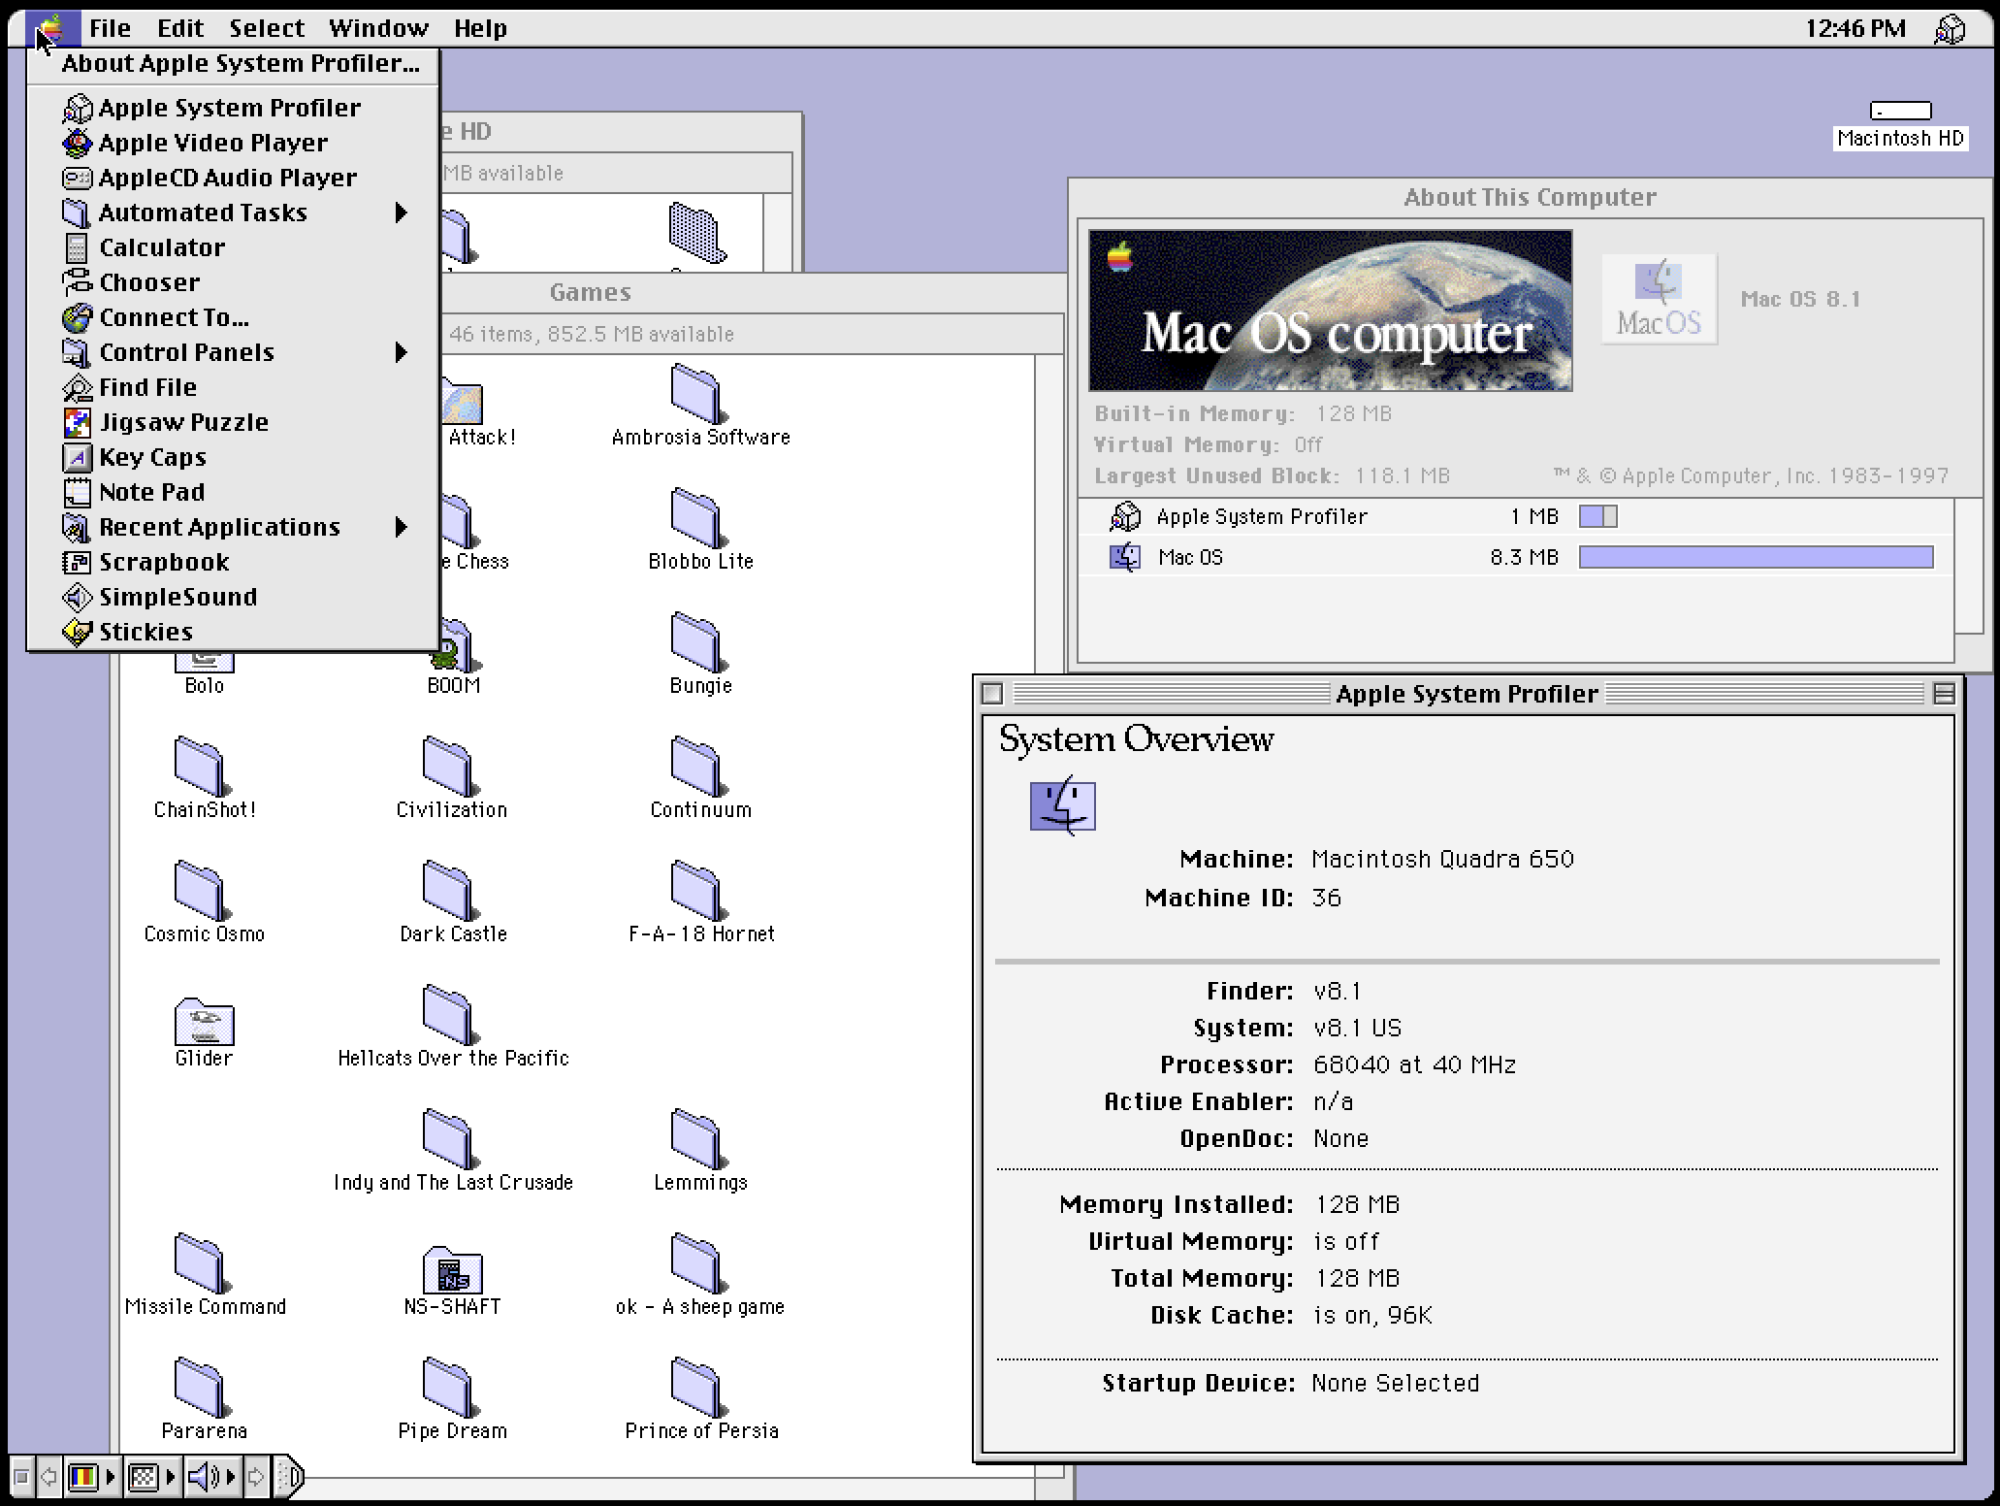
Task: Open application switcher icon beside the clock
Action: tap(1949, 28)
